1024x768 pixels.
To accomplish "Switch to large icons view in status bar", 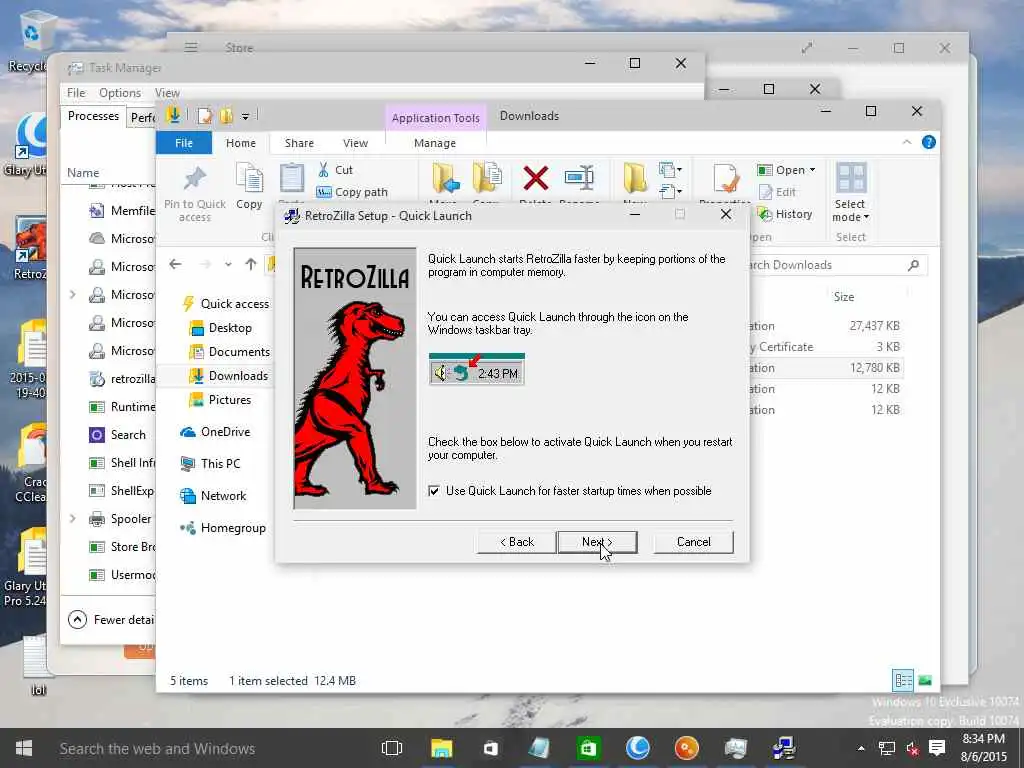I will click(925, 680).
